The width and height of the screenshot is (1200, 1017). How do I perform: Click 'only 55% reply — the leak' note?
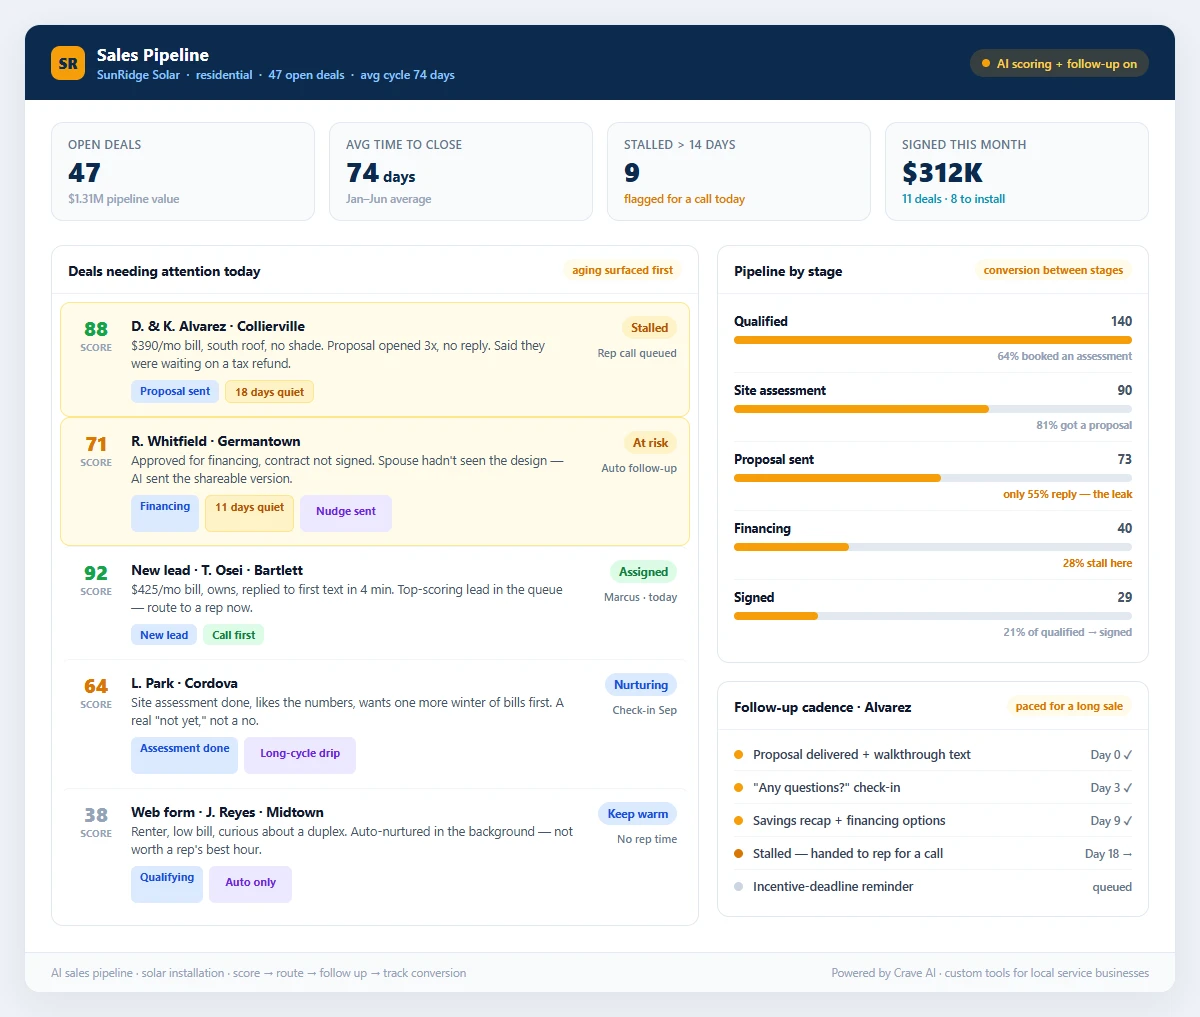coord(1067,494)
